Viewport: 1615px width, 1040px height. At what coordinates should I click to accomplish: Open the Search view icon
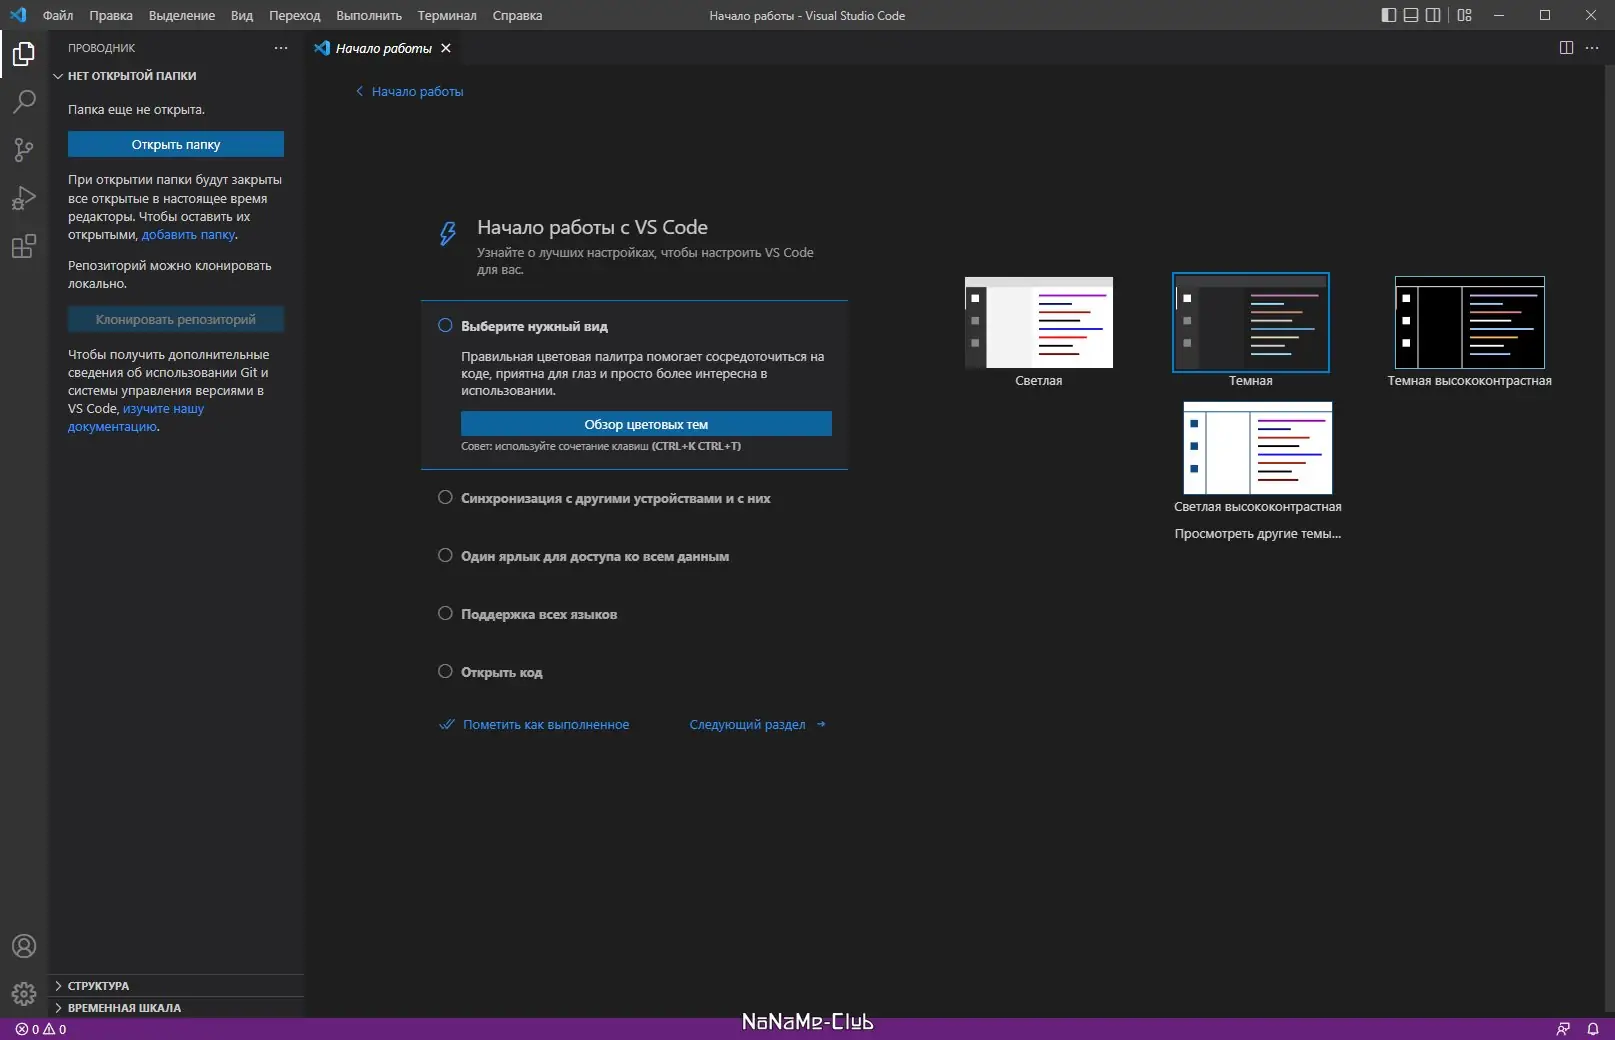pyautogui.click(x=24, y=102)
